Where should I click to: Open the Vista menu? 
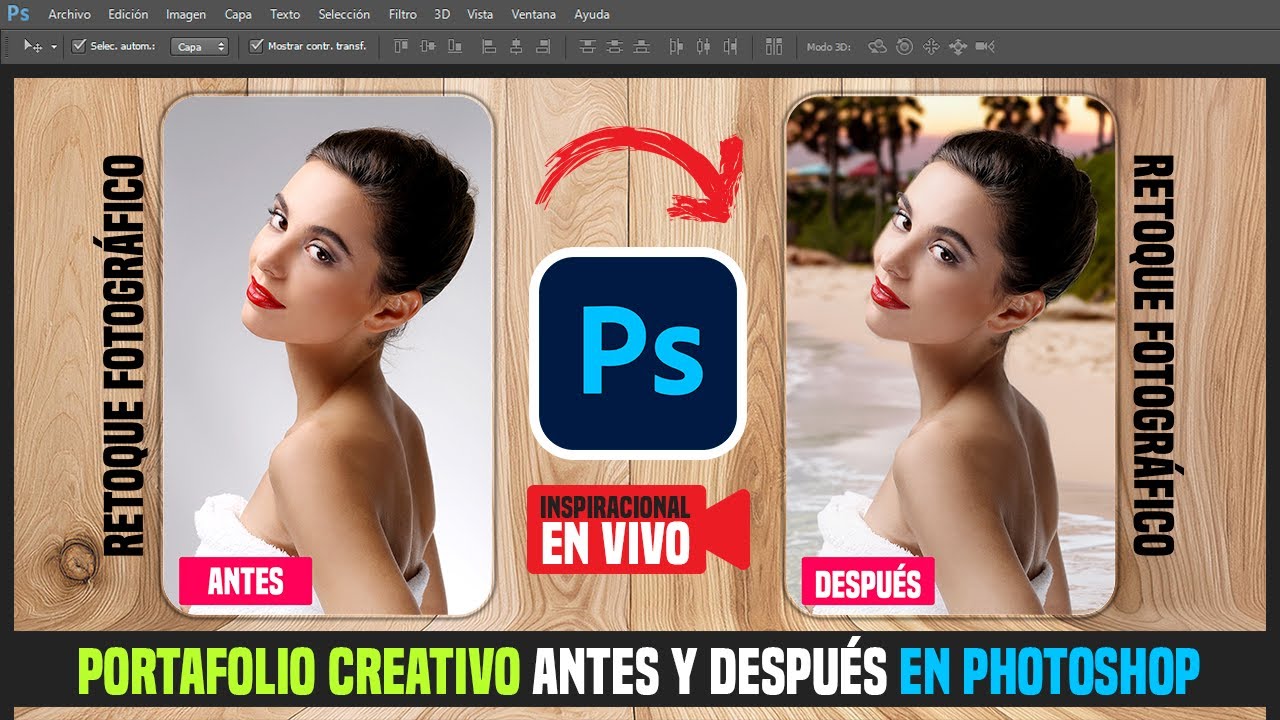tap(480, 15)
